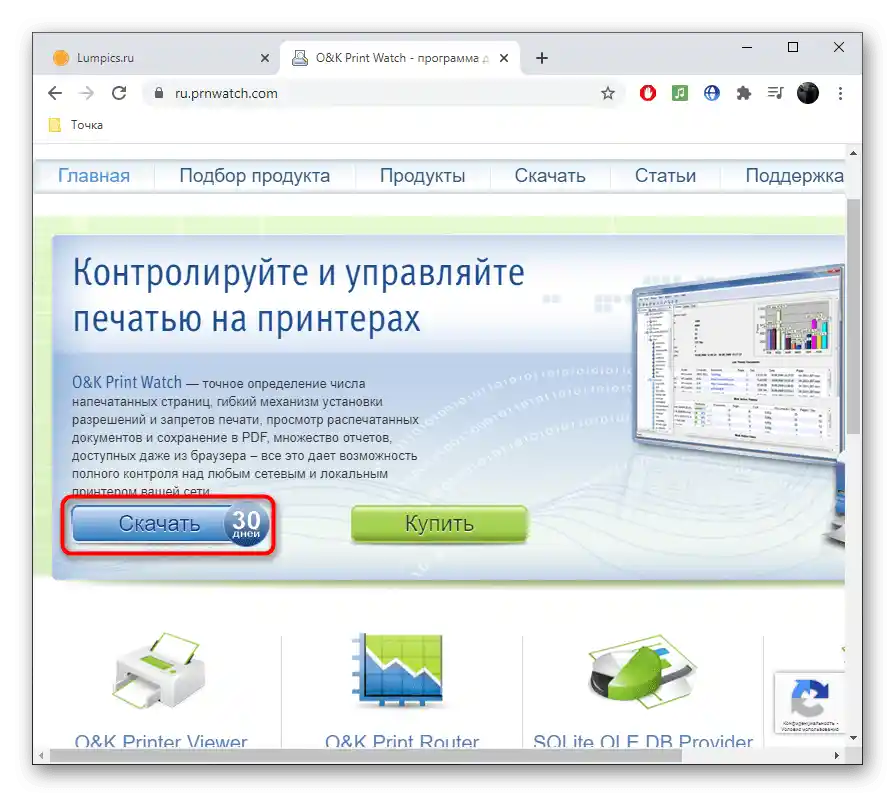Click the O&K Print Watch text link
Screen dimensions: 895x797
pos(127,382)
